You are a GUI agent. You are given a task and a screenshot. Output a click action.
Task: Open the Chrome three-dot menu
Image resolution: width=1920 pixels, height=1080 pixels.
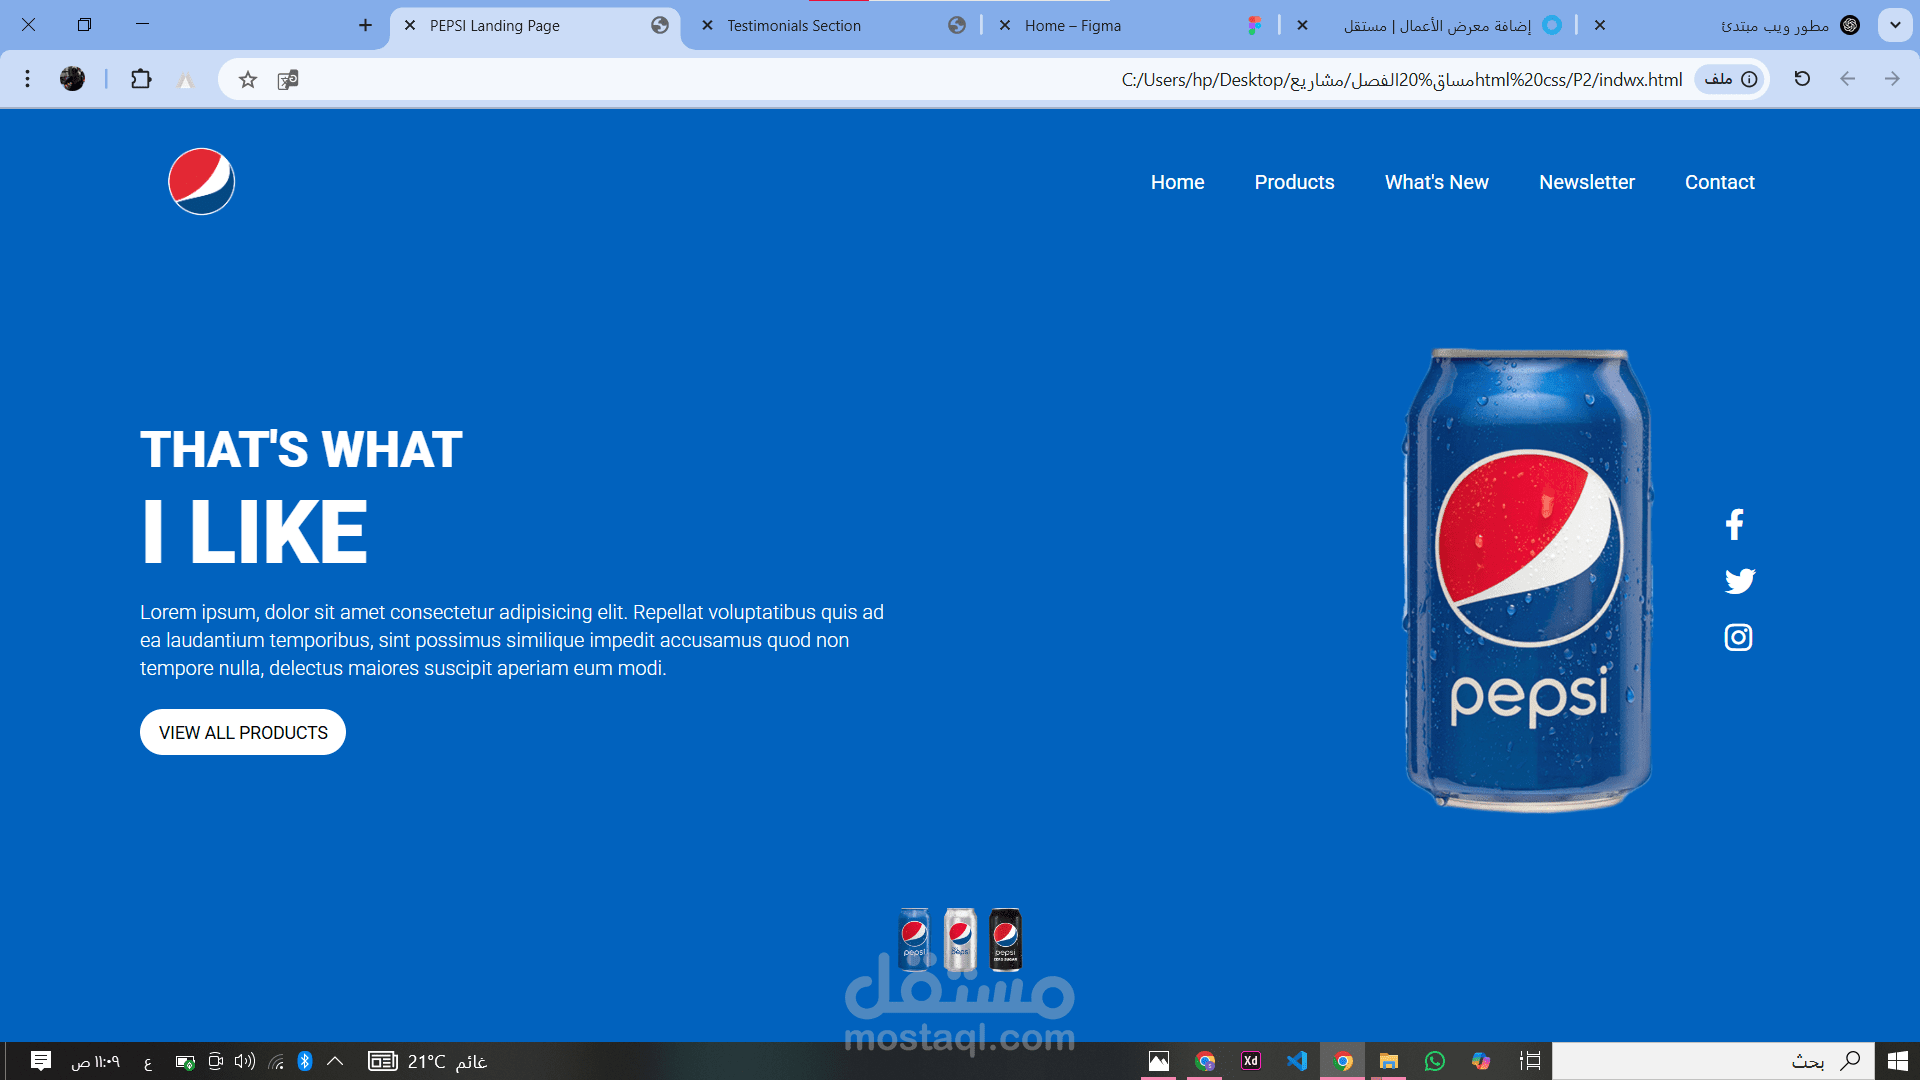point(28,79)
